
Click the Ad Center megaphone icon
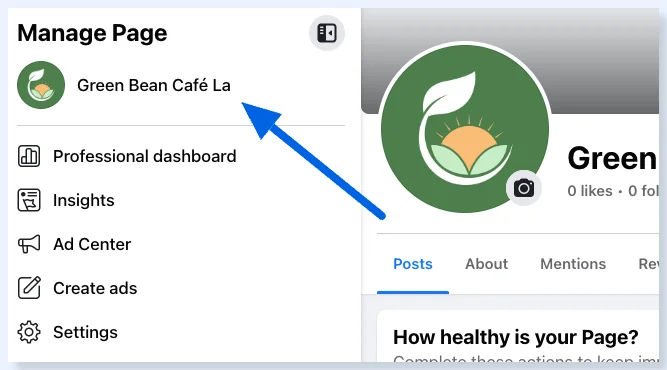coord(29,244)
